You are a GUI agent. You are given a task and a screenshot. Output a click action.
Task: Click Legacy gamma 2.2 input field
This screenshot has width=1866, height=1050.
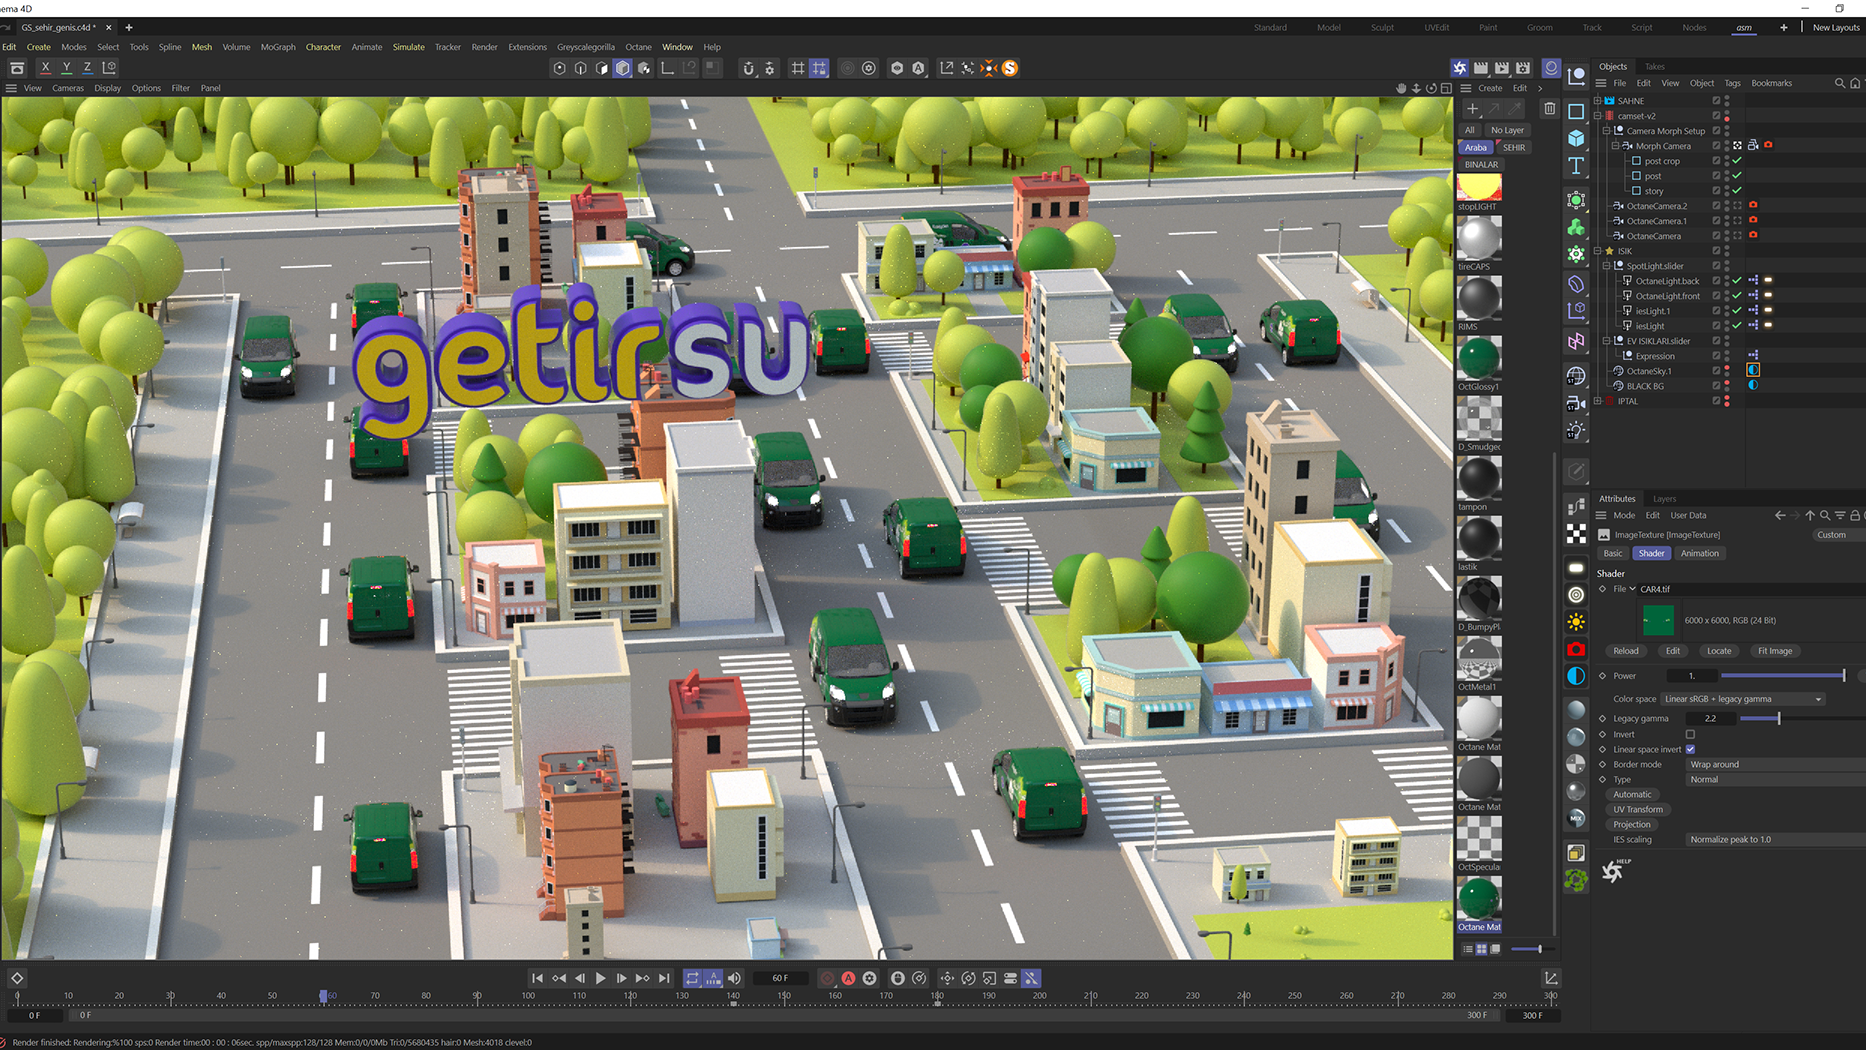pos(1710,718)
